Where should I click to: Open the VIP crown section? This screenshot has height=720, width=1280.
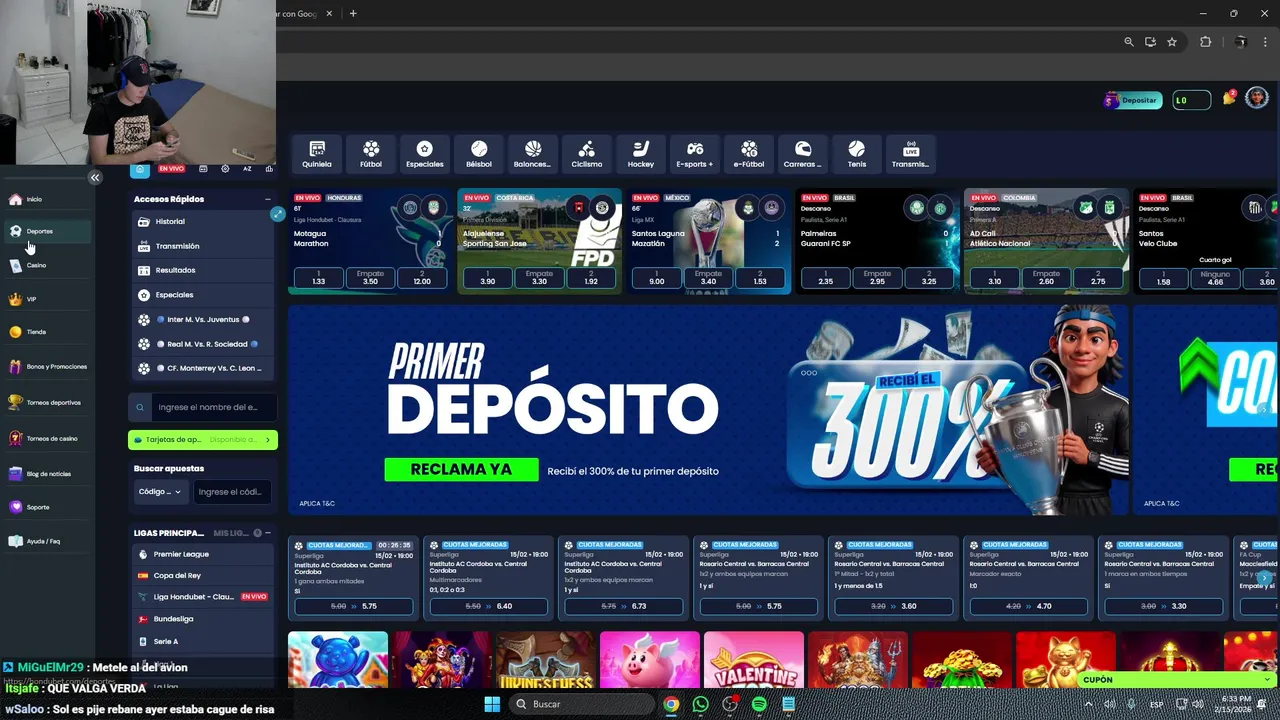click(x=31, y=299)
